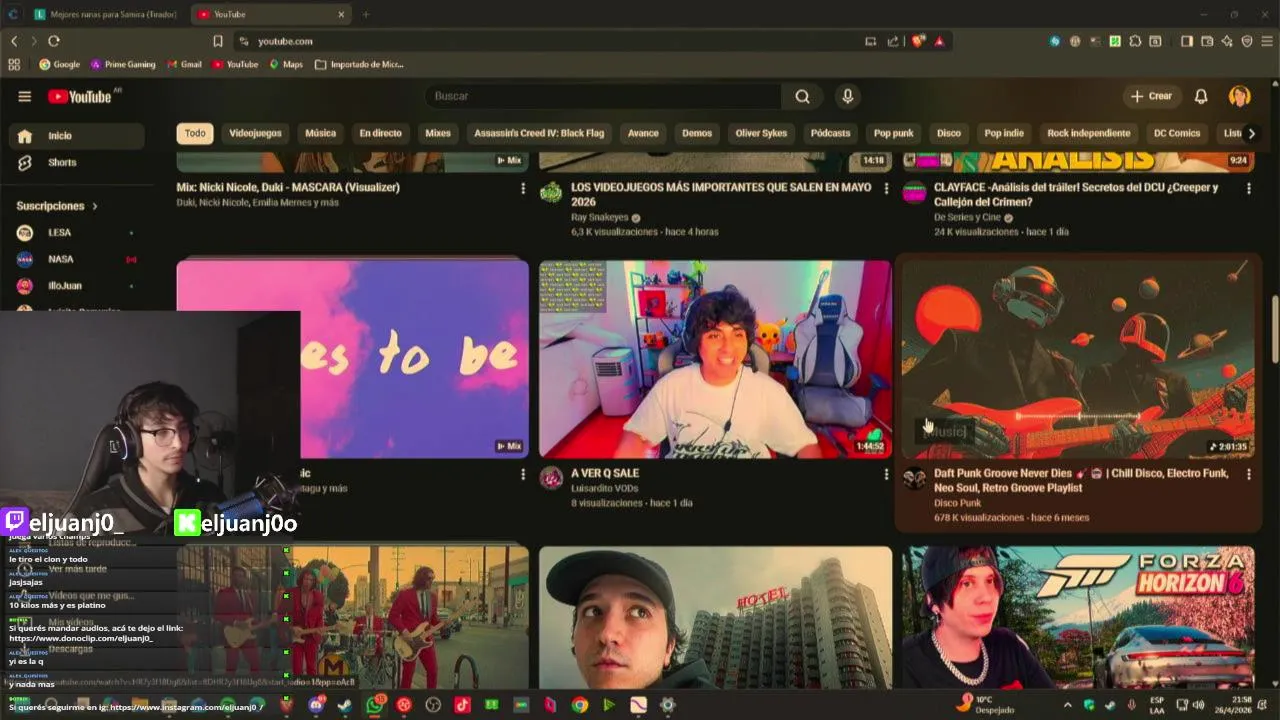Reload the page
This screenshot has width=1280, height=720.
(x=54, y=41)
